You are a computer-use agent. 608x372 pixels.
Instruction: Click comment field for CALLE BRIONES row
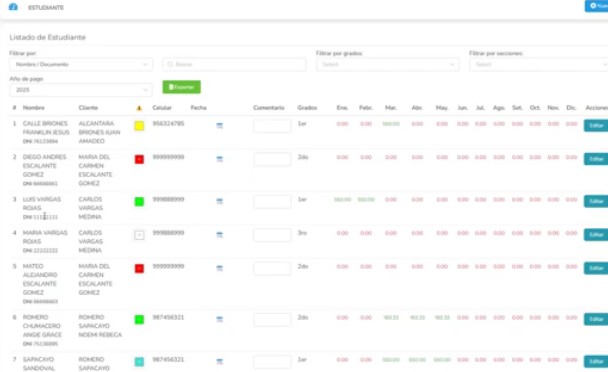click(x=272, y=126)
